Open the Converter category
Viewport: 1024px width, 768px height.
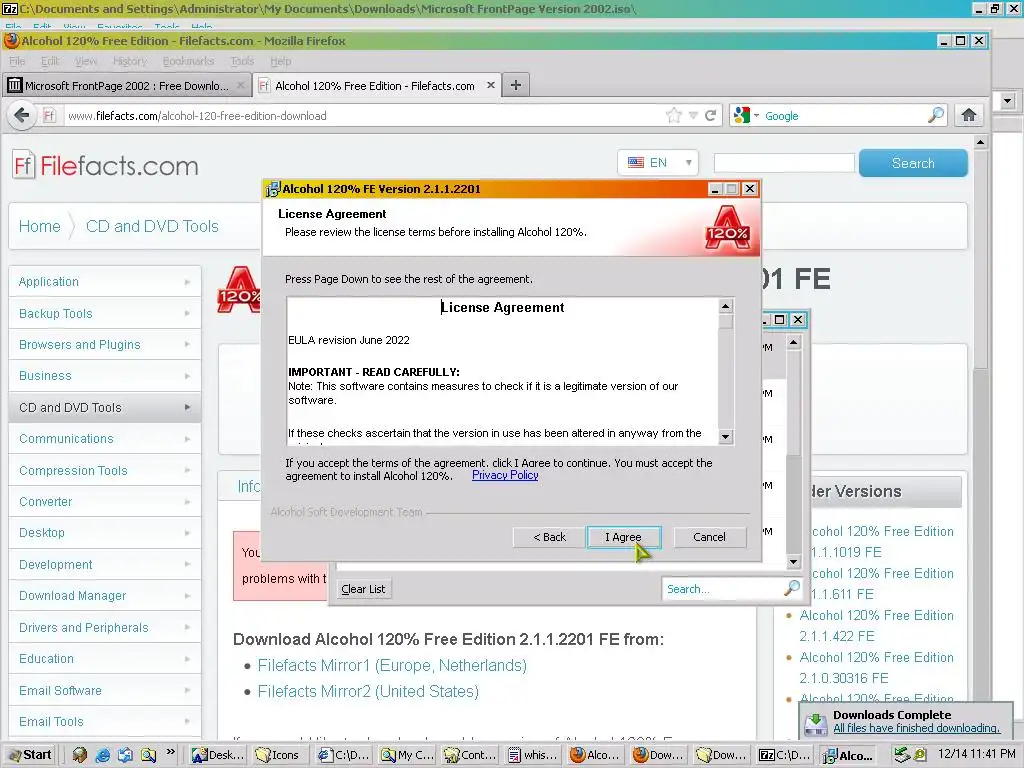(104, 502)
